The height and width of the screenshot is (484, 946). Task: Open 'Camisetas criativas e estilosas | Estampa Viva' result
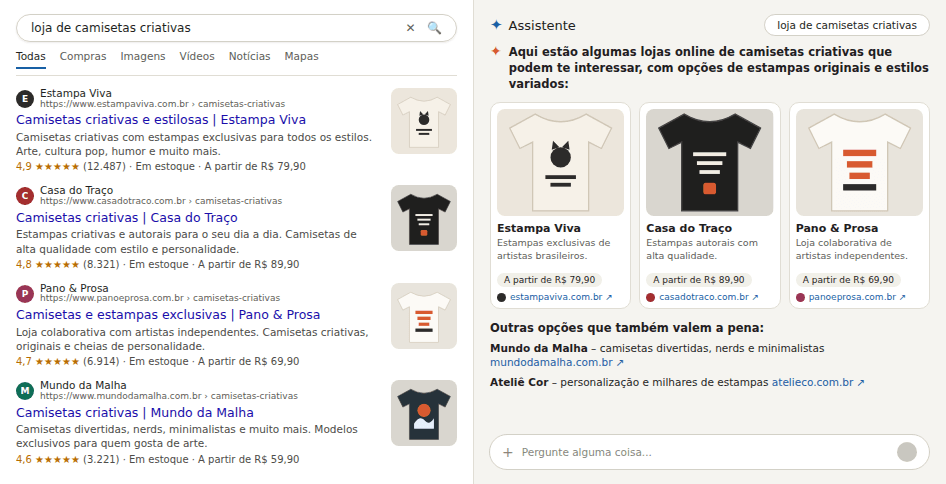click(161, 119)
